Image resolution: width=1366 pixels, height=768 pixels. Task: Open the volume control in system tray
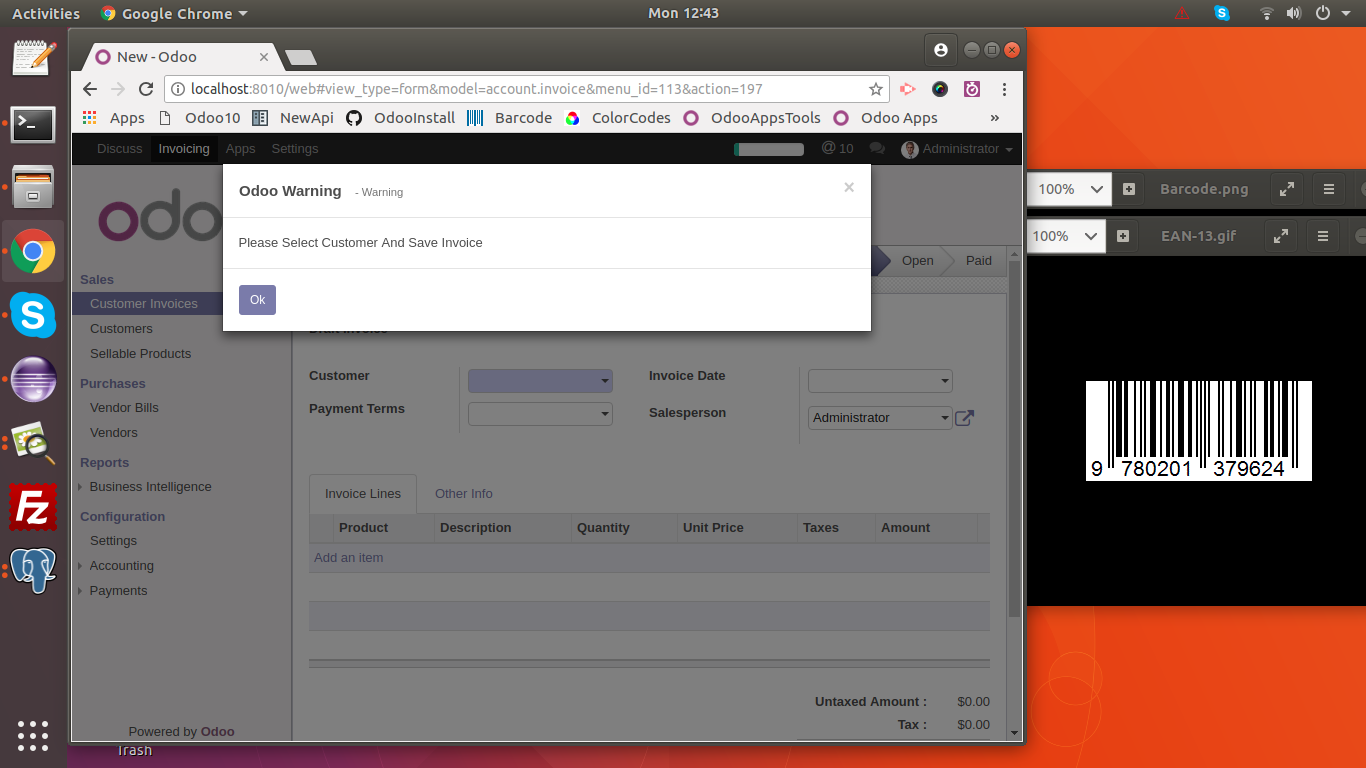(1294, 13)
